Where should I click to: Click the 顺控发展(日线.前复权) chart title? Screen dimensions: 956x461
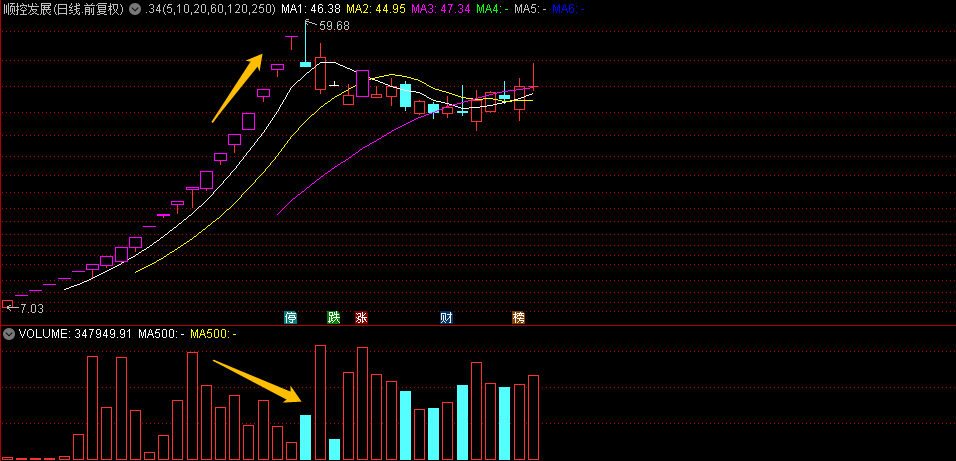coord(64,9)
